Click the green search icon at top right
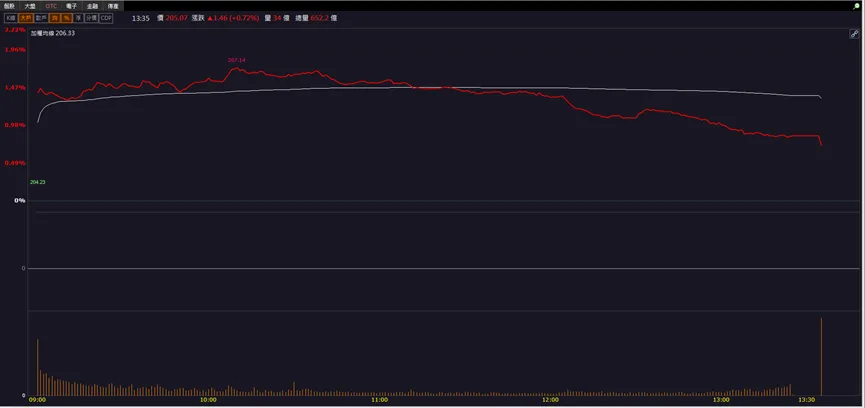The image size is (865, 408). click(x=856, y=6)
